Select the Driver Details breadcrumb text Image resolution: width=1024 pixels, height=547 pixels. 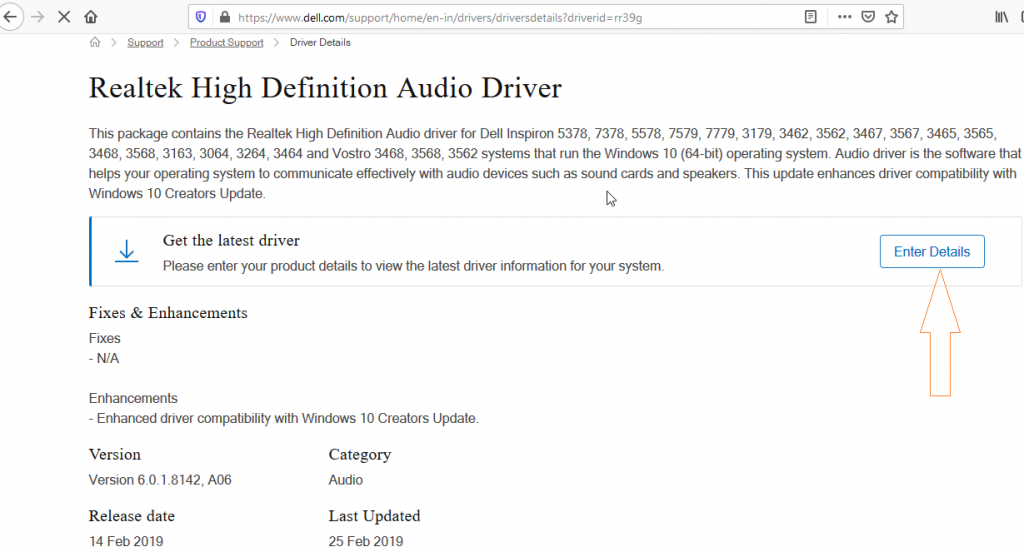click(x=320, y=42)
